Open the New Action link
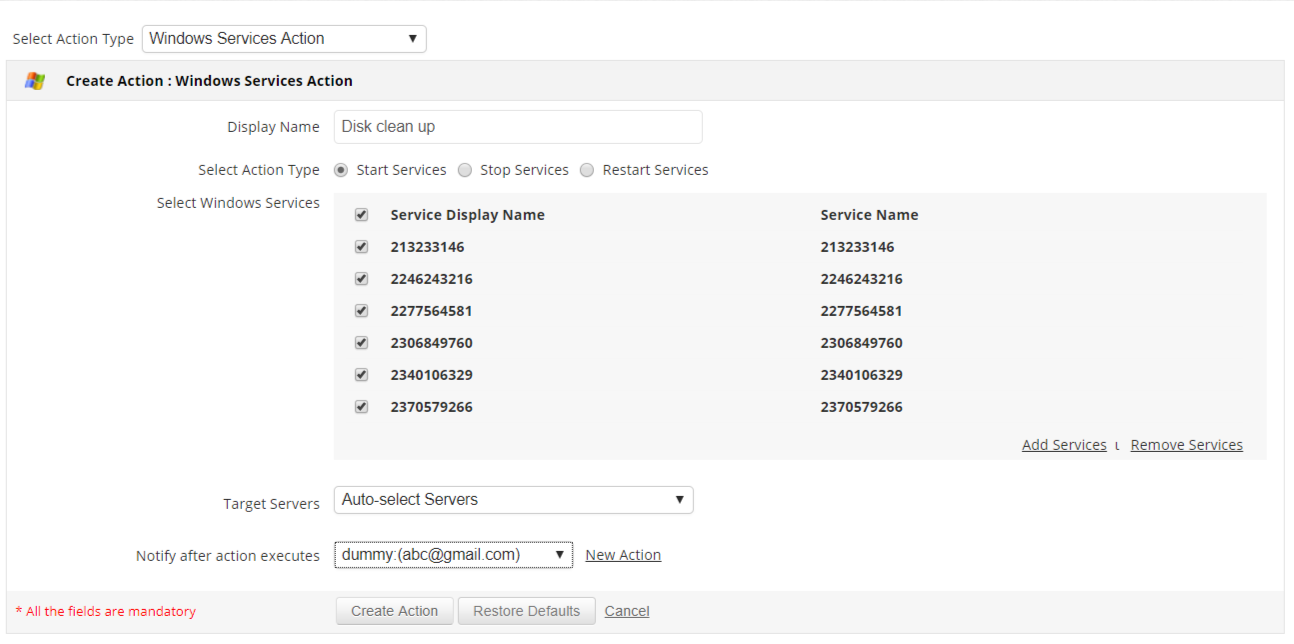Image resolution: width=1294 pixels, height=644 pixels. click(x=623, y=555)
